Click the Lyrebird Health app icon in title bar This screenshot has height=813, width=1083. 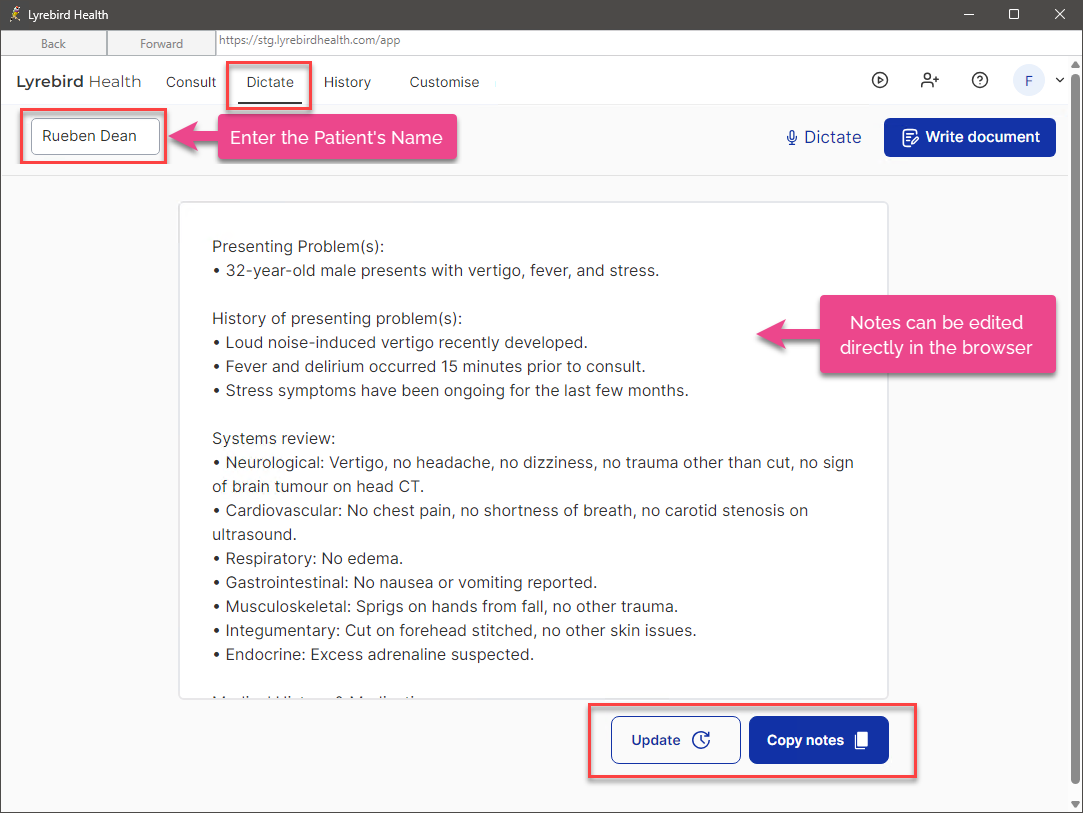tap(15, 15)
